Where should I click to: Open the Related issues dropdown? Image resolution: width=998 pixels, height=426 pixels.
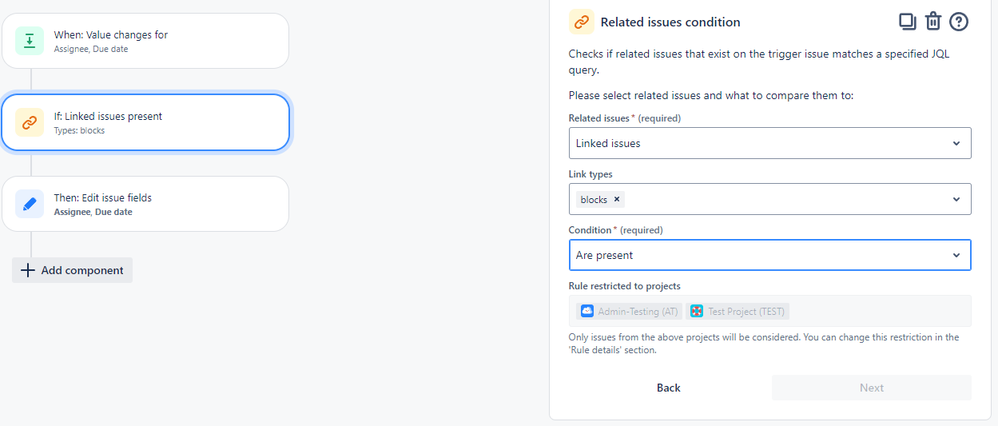[x=769, y=143]
